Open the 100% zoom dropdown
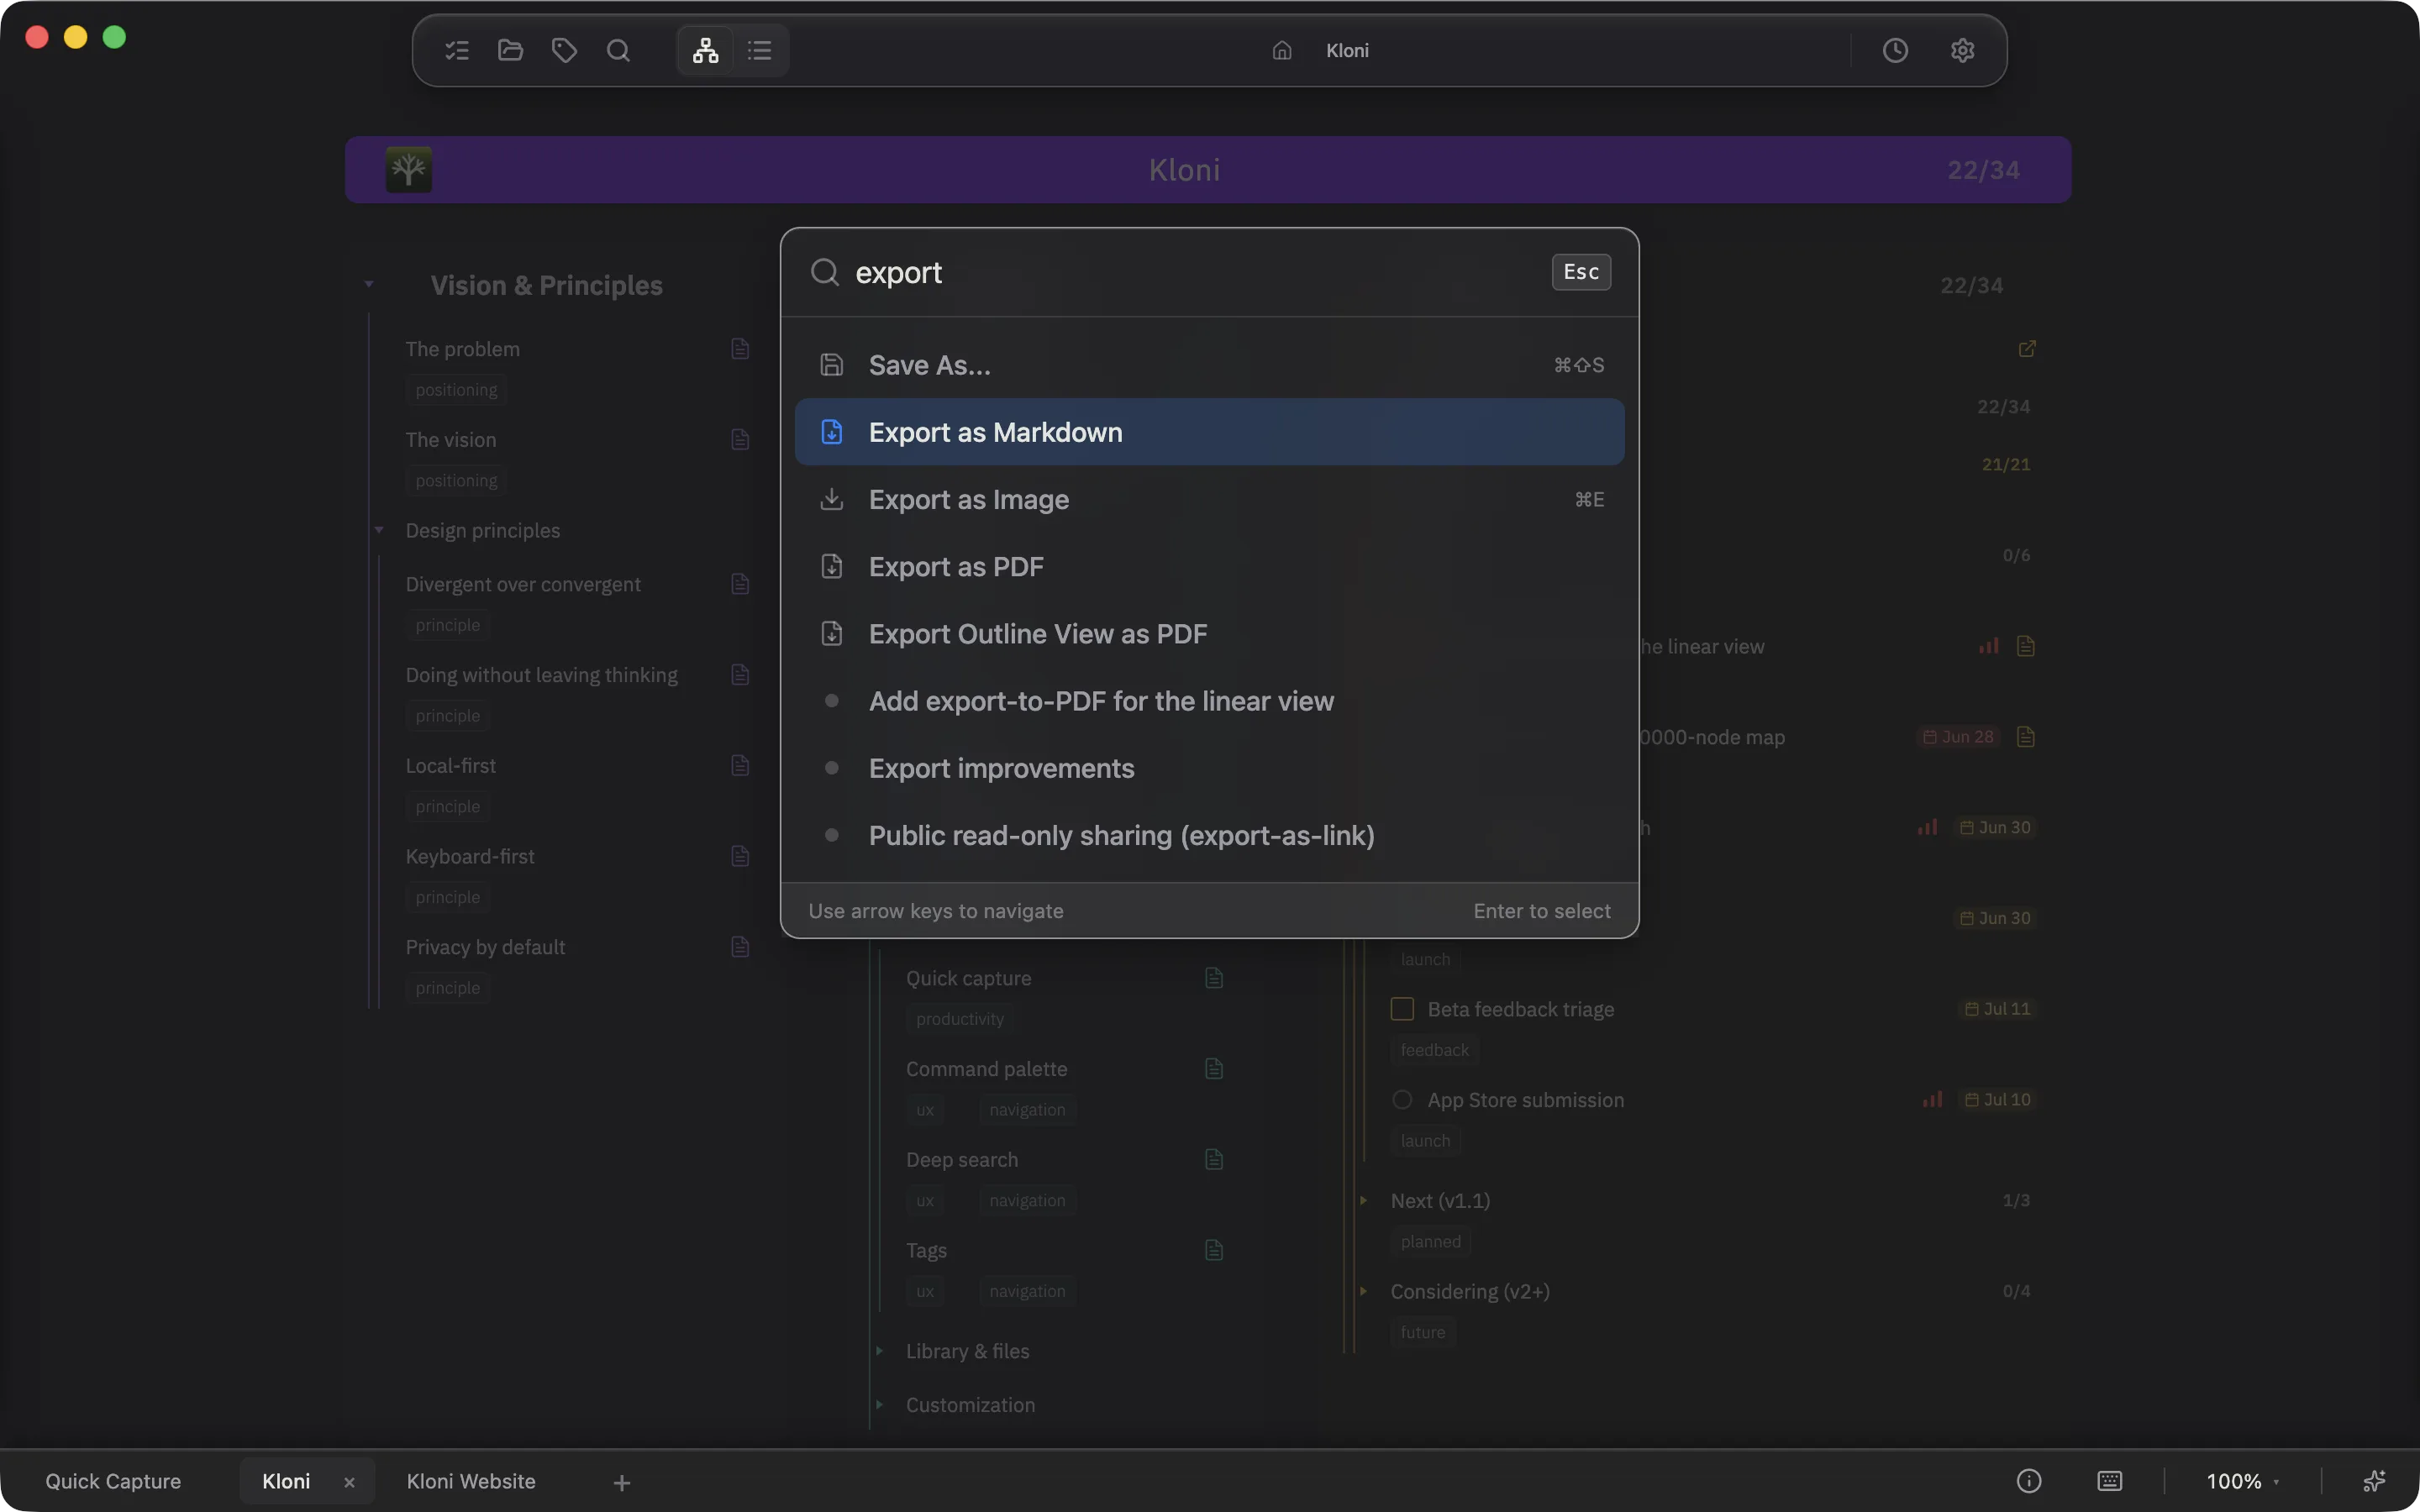 2242,1481
